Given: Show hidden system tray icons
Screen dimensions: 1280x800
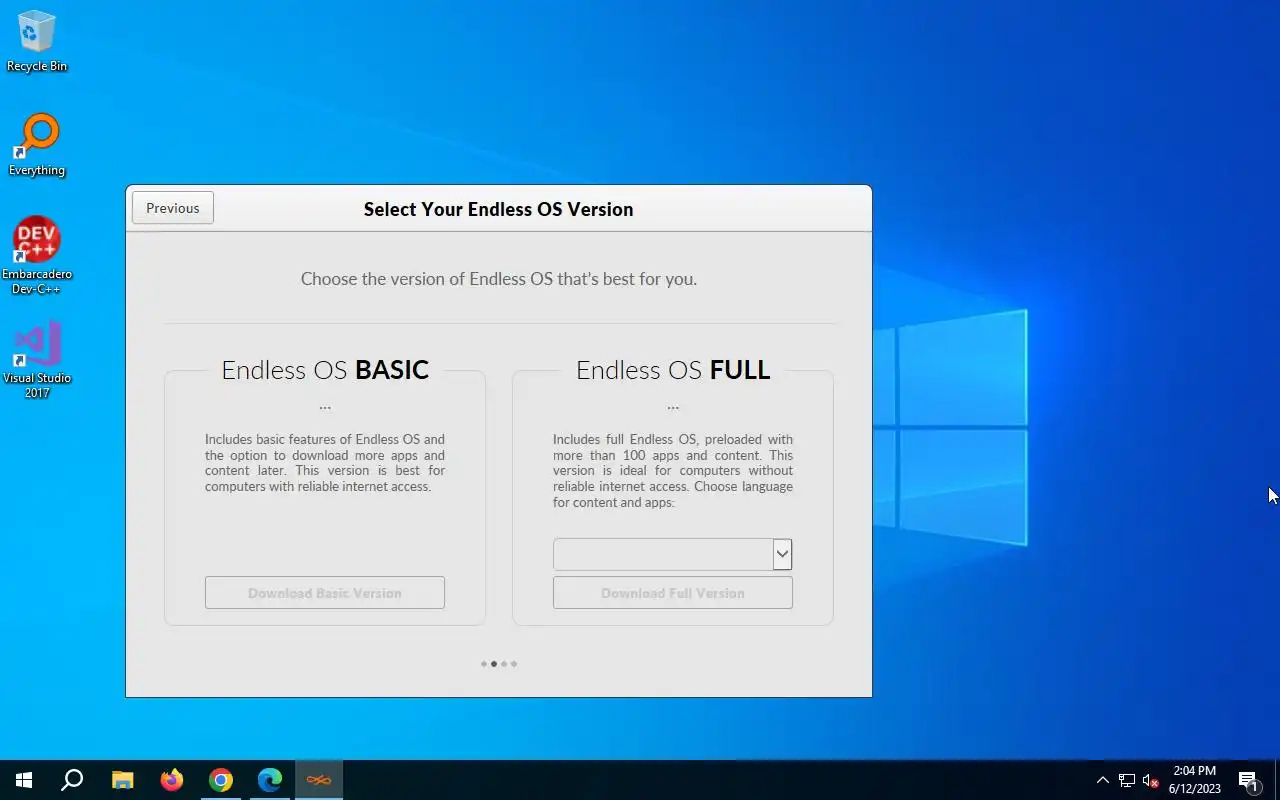Looking at the screenshot, I should pos(1102,780).
